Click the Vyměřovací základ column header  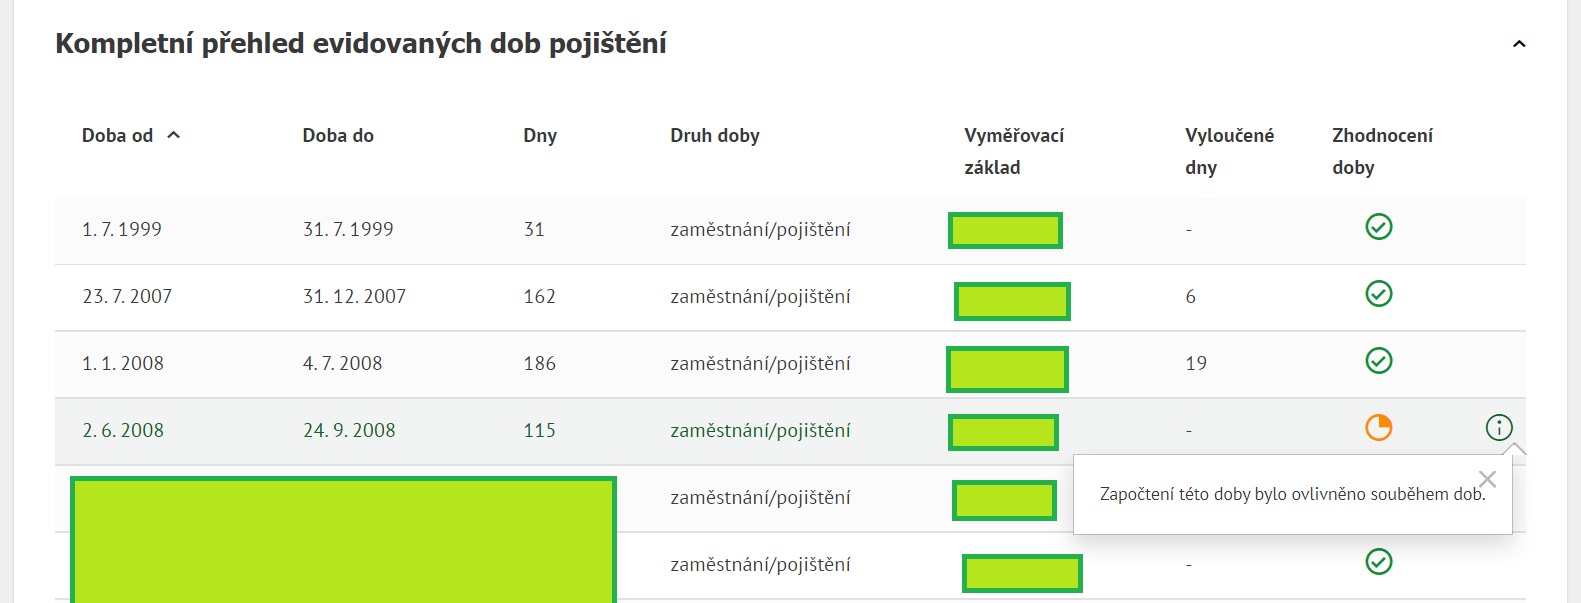[1013, 151]
